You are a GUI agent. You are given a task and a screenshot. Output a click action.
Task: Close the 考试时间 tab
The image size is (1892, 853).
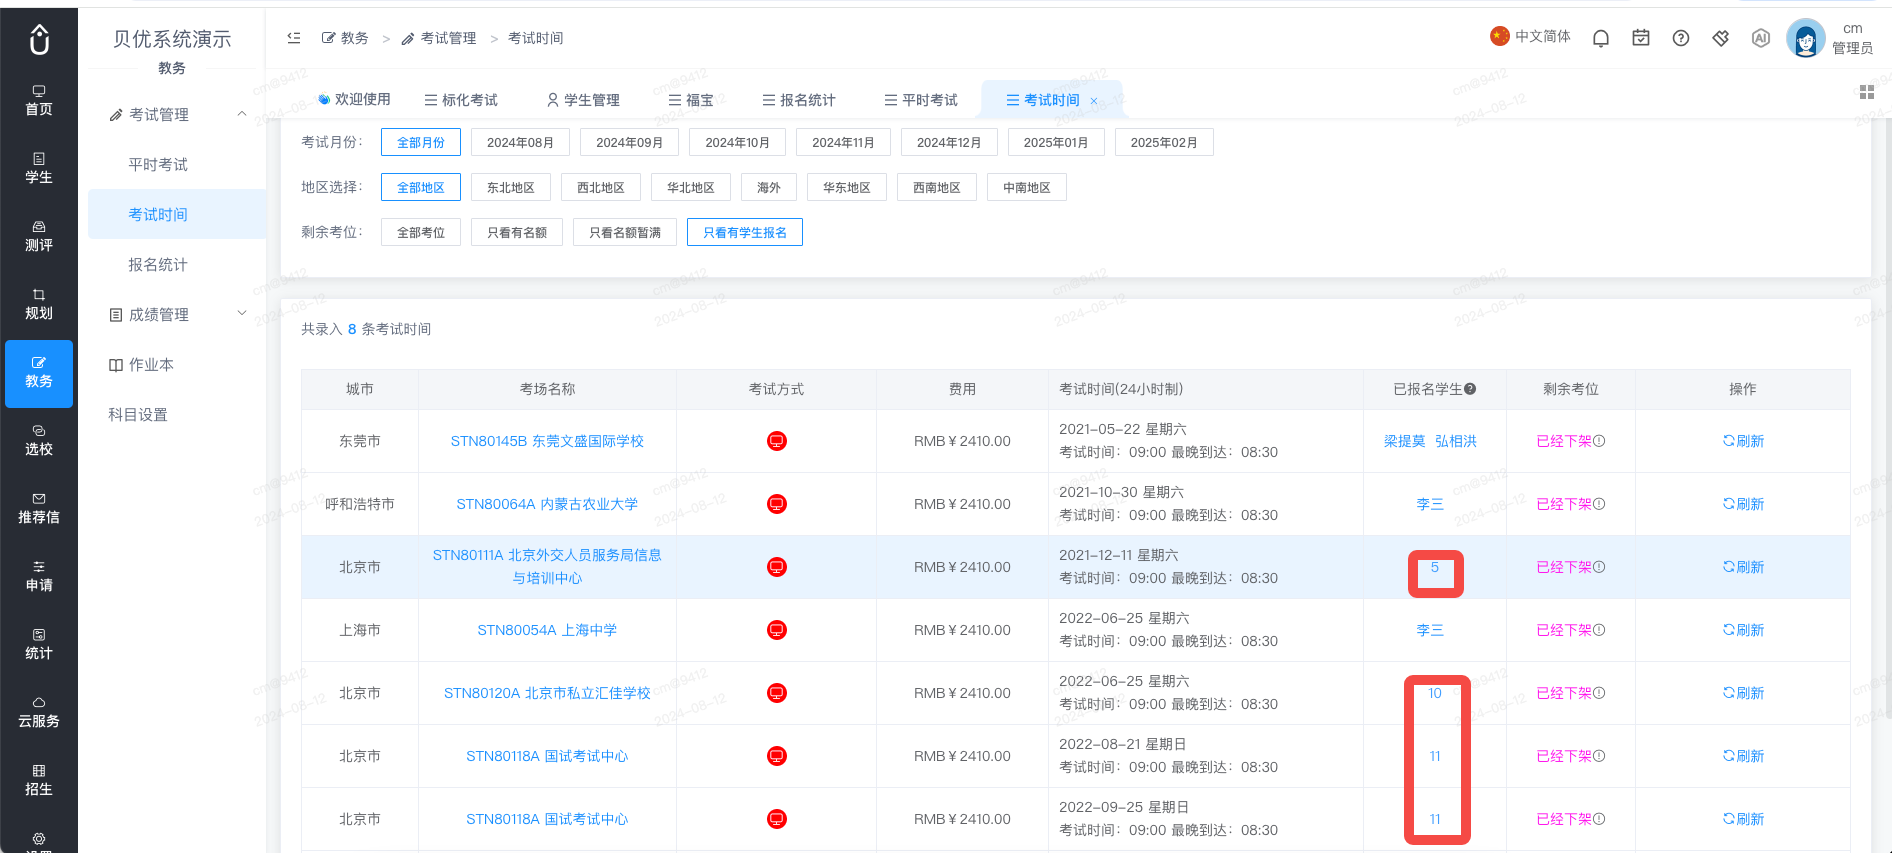click(1094, 101)
